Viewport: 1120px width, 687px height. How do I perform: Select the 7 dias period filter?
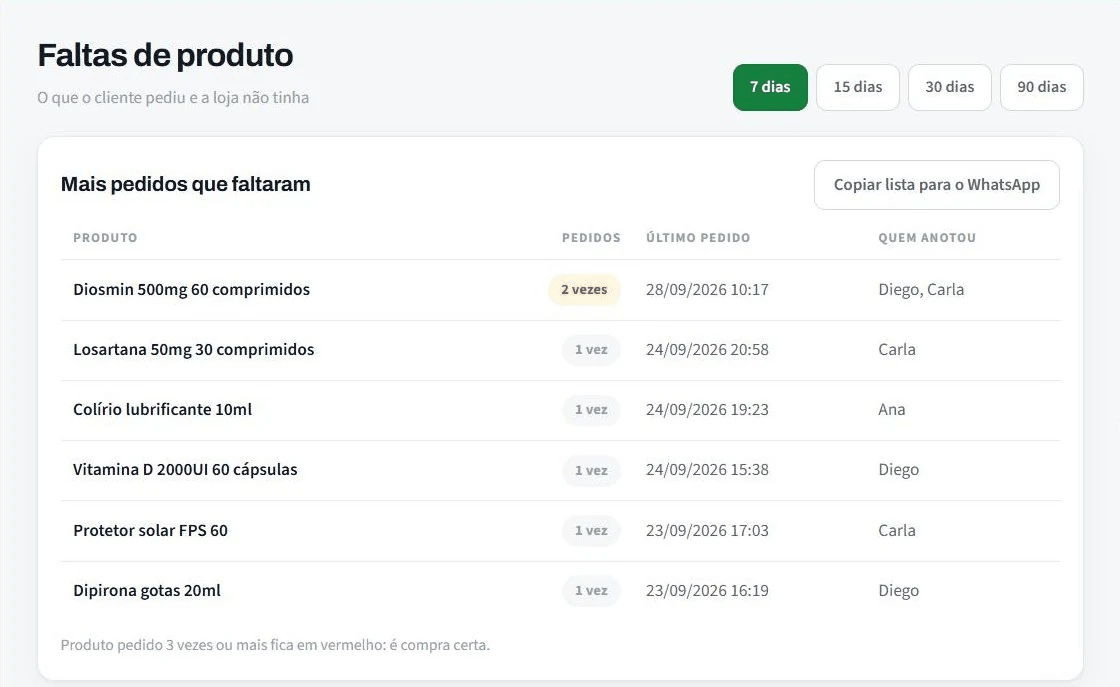pos(770,87)
